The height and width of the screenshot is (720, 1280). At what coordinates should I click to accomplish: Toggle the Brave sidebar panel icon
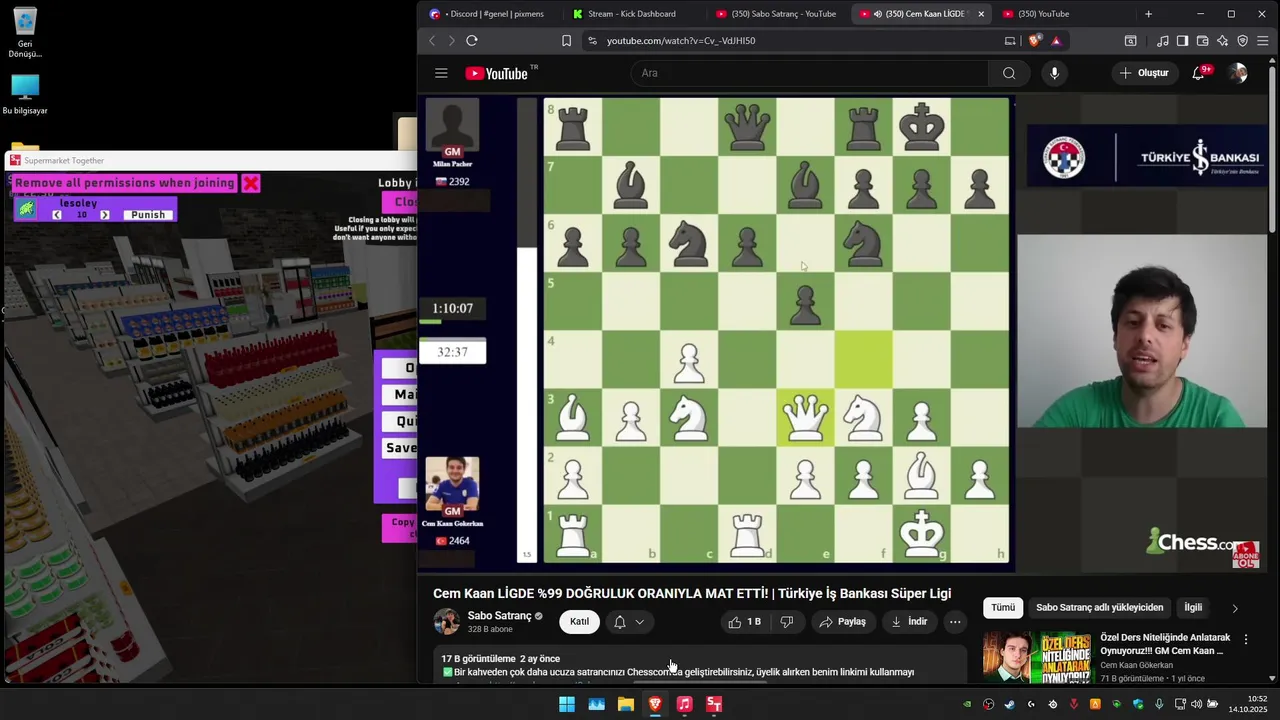point(1182,41)
